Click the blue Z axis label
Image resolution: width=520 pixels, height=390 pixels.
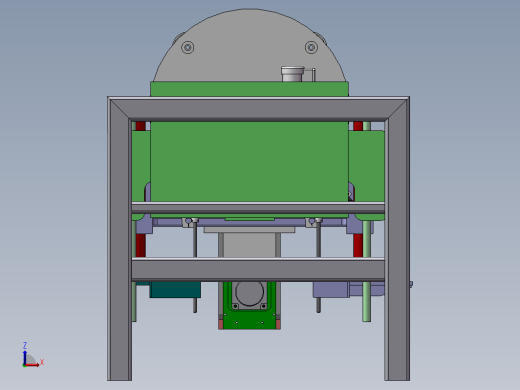(25, 345)
